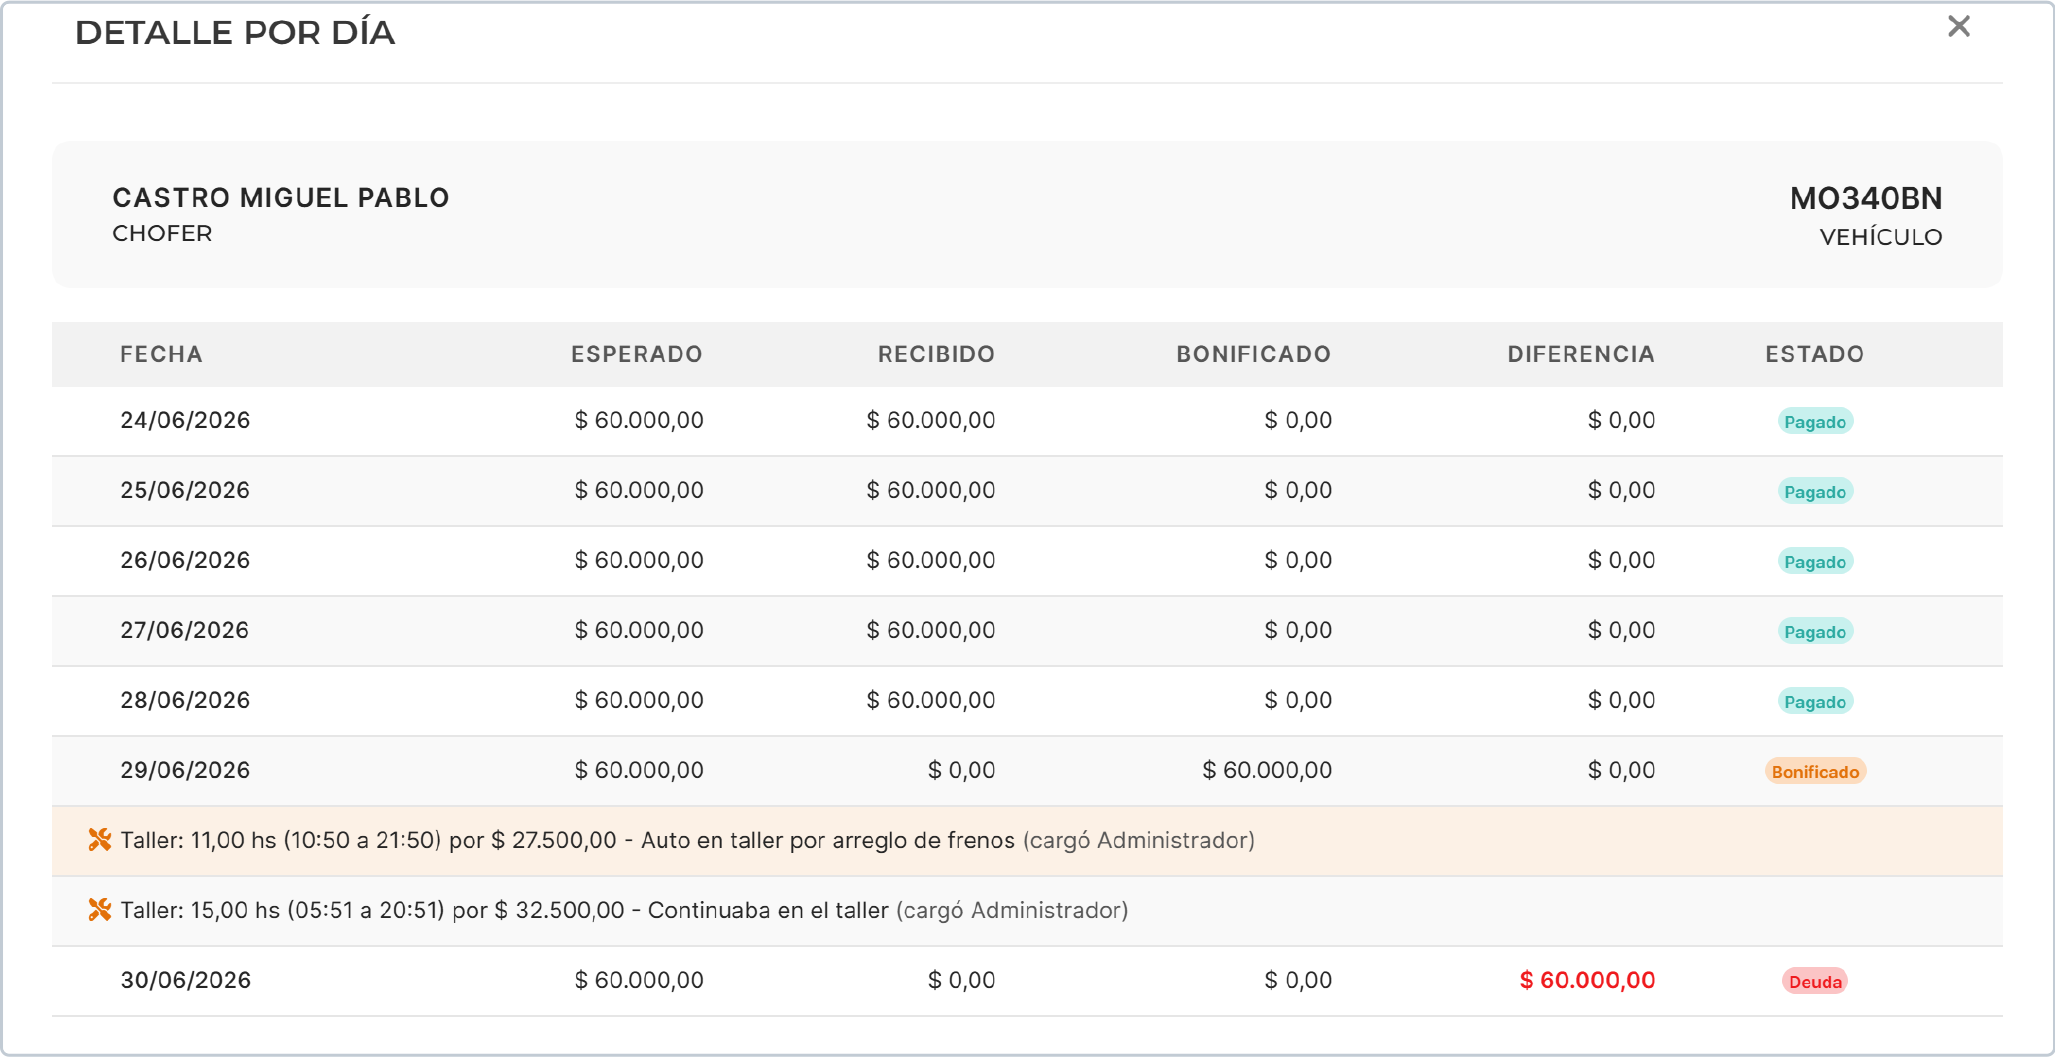Click the wrench icon for brake repair note
This screenshot has width=2055, height=1057.
point(100,840)
